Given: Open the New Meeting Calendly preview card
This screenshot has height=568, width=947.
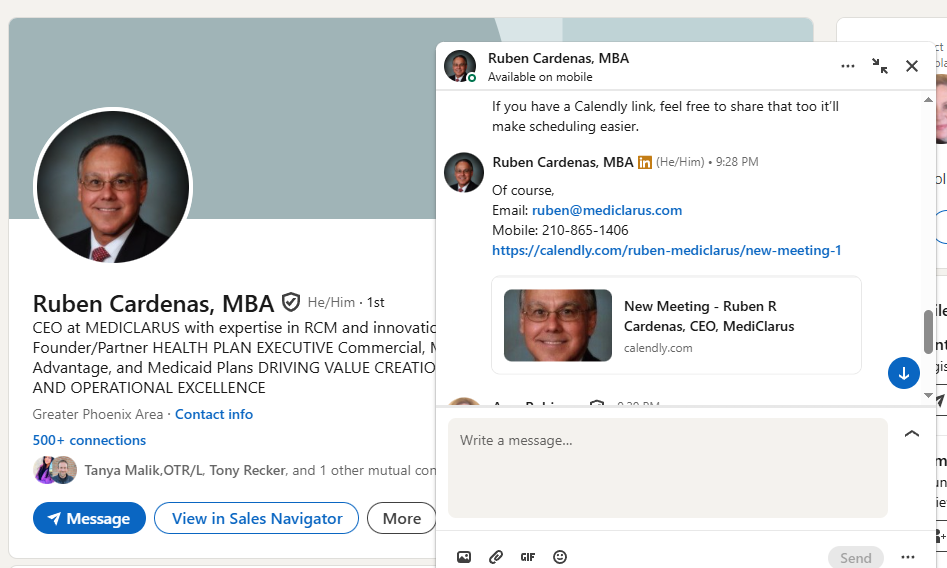Looking at the screenshot, I should tap(676, 325).
